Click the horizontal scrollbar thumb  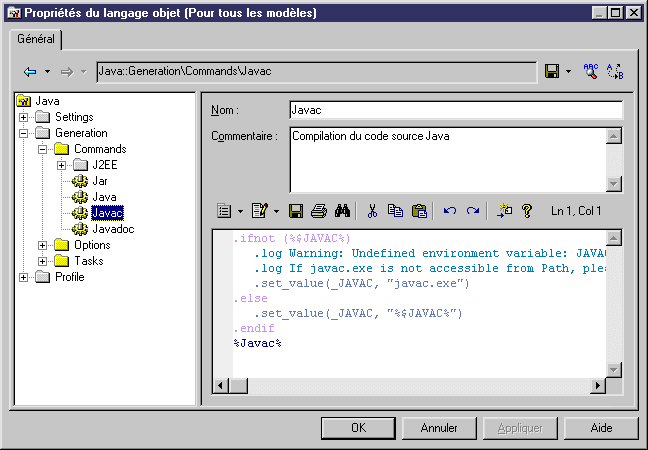tap(238, 386)
